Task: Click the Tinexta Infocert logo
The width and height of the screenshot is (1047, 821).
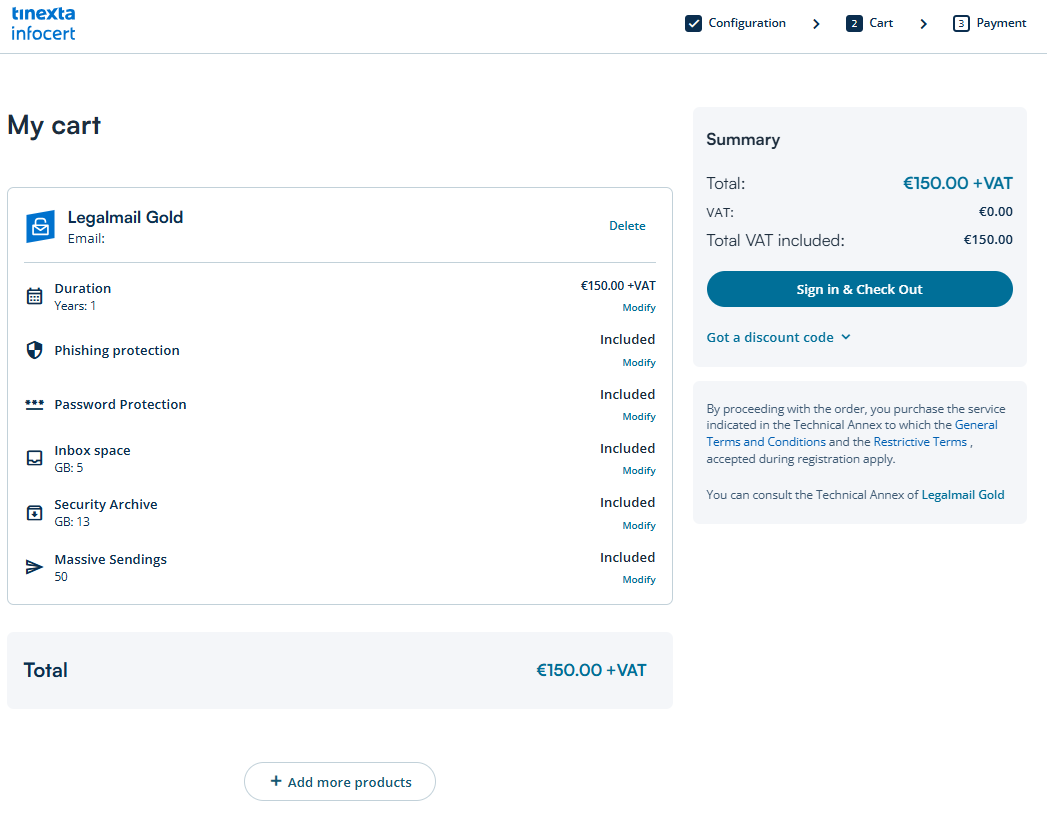Action: [43, 23]
